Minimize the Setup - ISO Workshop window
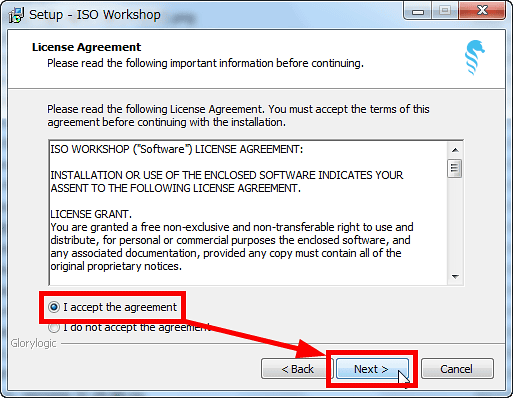Viewport: 513px width, 398px height. [417, 11]
